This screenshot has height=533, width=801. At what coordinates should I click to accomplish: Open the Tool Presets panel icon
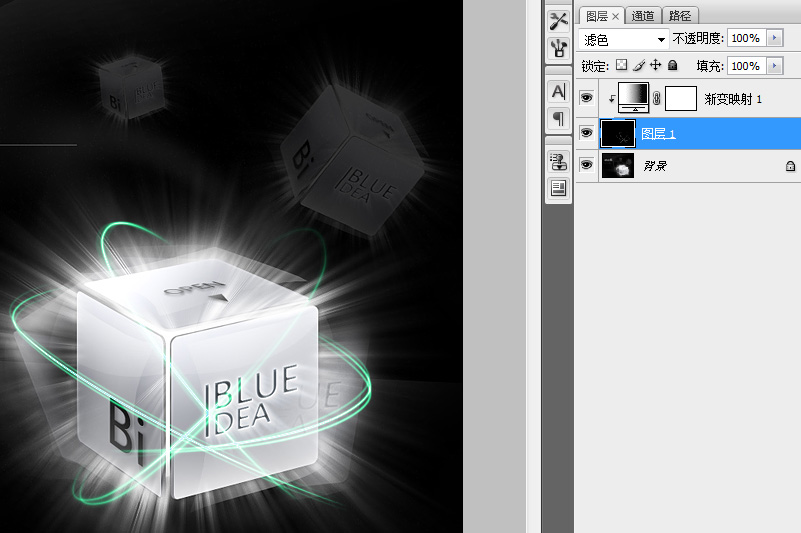tap(558, 21)
